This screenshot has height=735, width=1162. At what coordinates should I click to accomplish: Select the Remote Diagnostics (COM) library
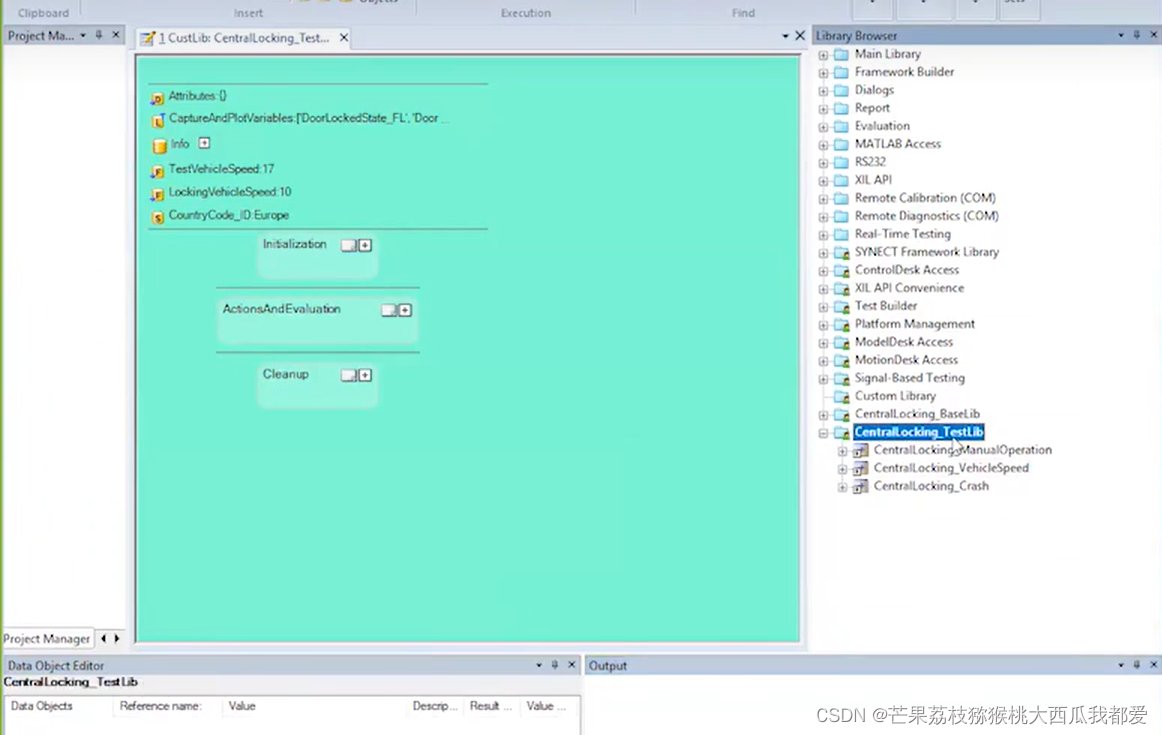click(926, 216)
